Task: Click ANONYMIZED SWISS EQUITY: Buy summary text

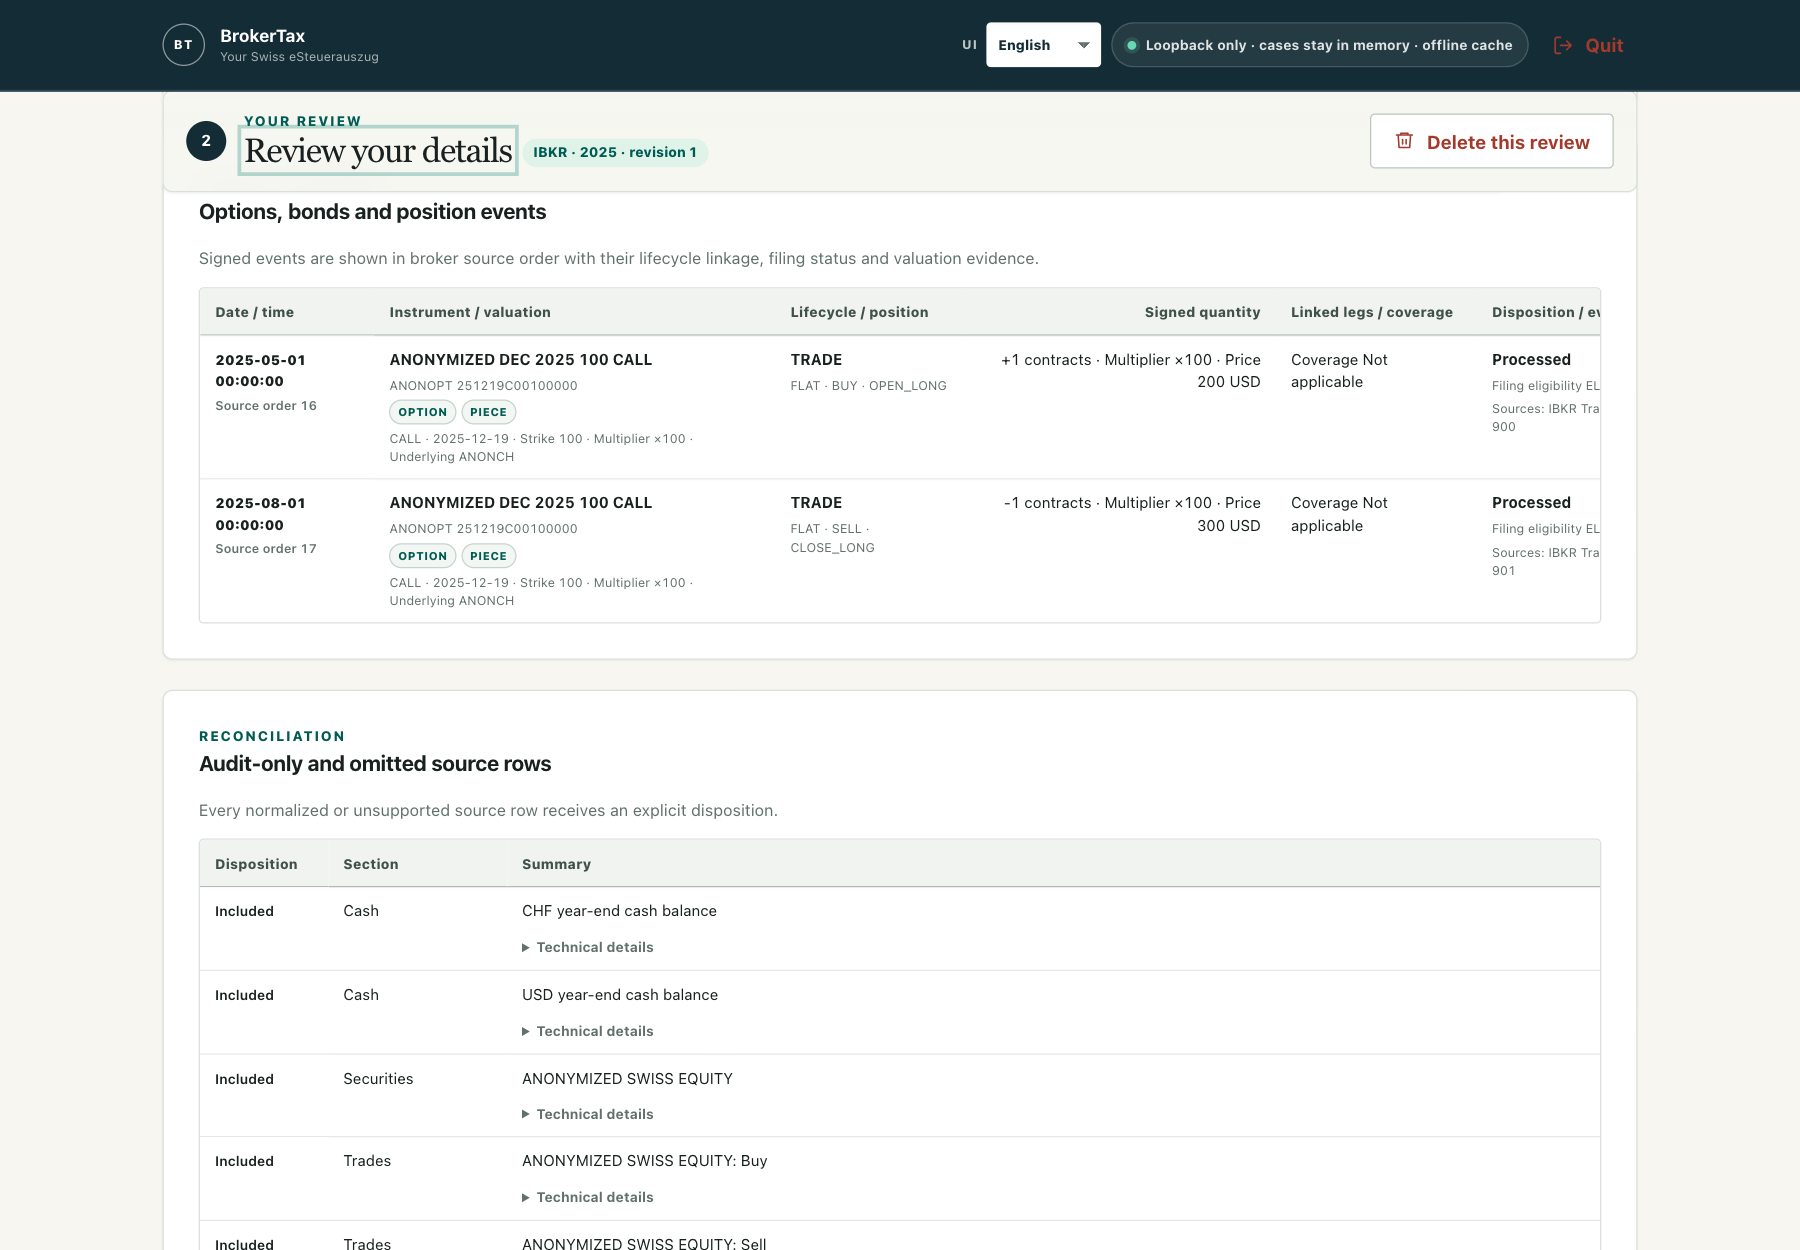Action: coord(645,1161)
